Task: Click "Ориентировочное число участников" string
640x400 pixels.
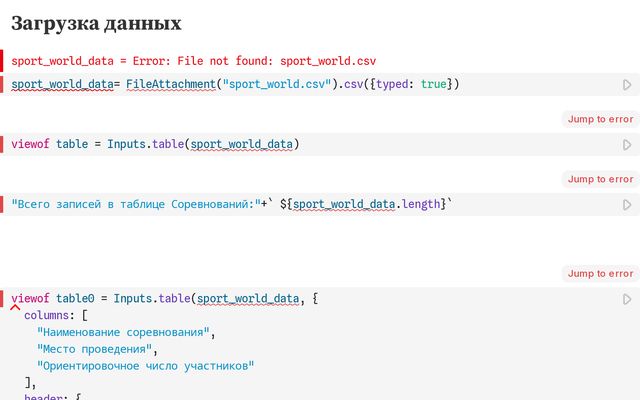Action: 145,366
